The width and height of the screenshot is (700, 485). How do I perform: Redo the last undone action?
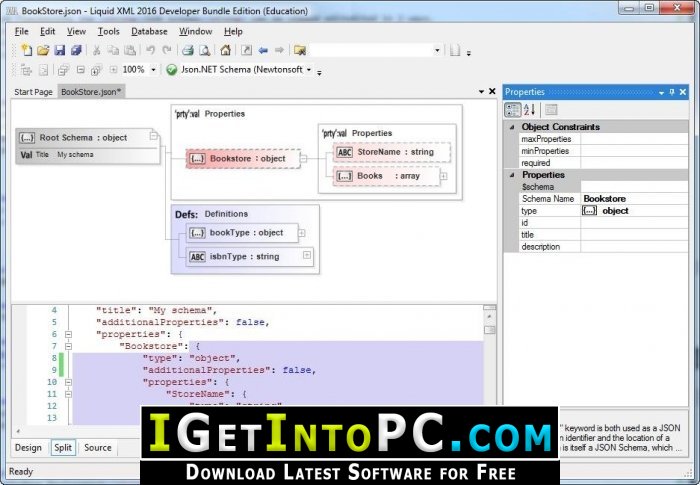167,50
